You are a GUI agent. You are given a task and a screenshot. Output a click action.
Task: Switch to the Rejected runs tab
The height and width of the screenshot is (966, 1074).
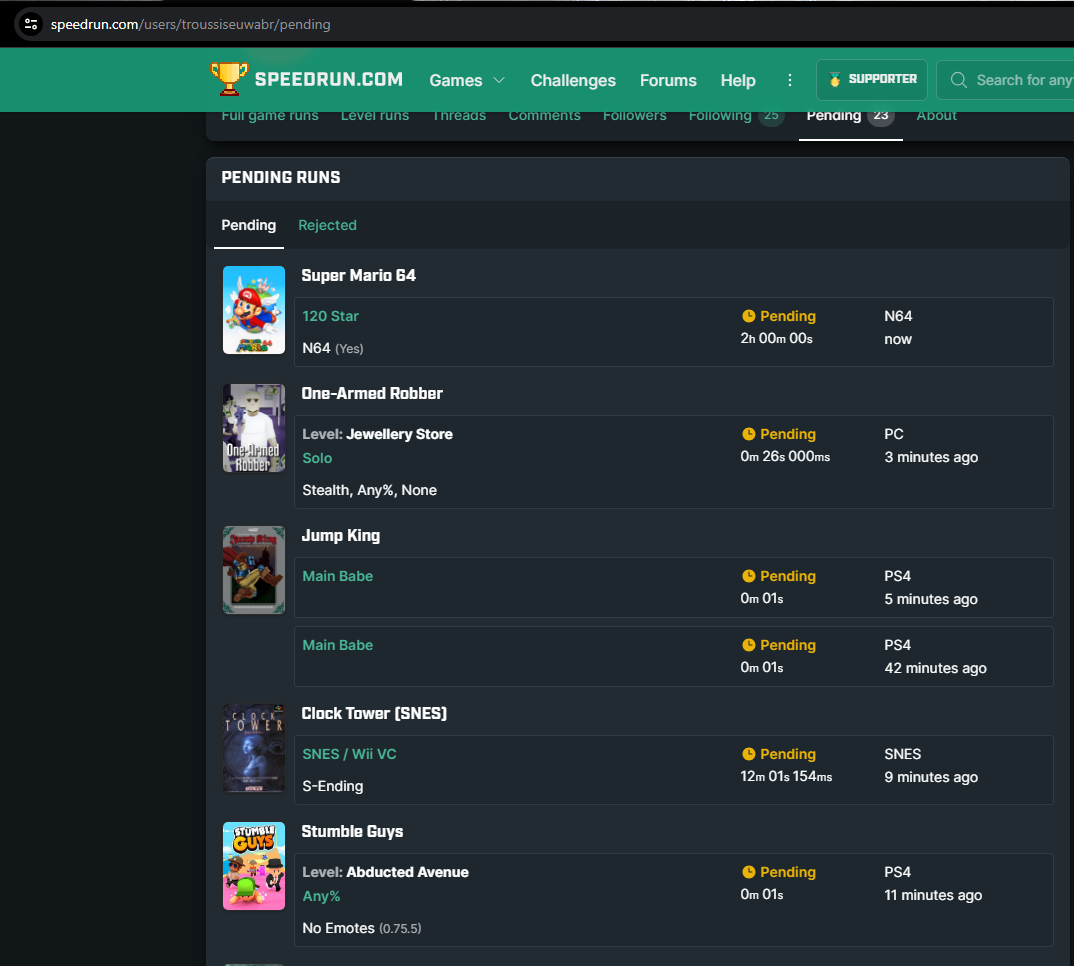pos(327,225)
